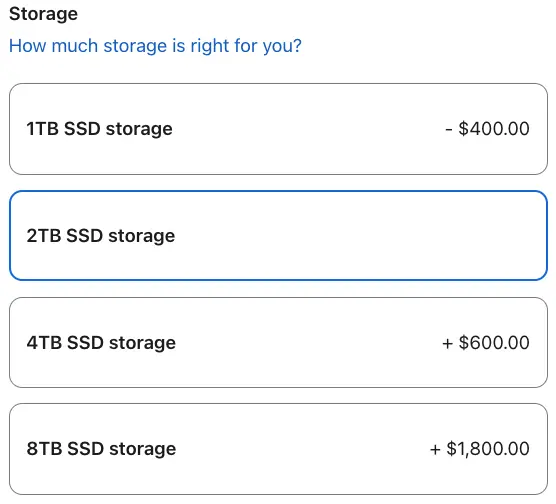Choose the most expensive storage option card
Screen dimensions: 556x504
coord(278,449)
